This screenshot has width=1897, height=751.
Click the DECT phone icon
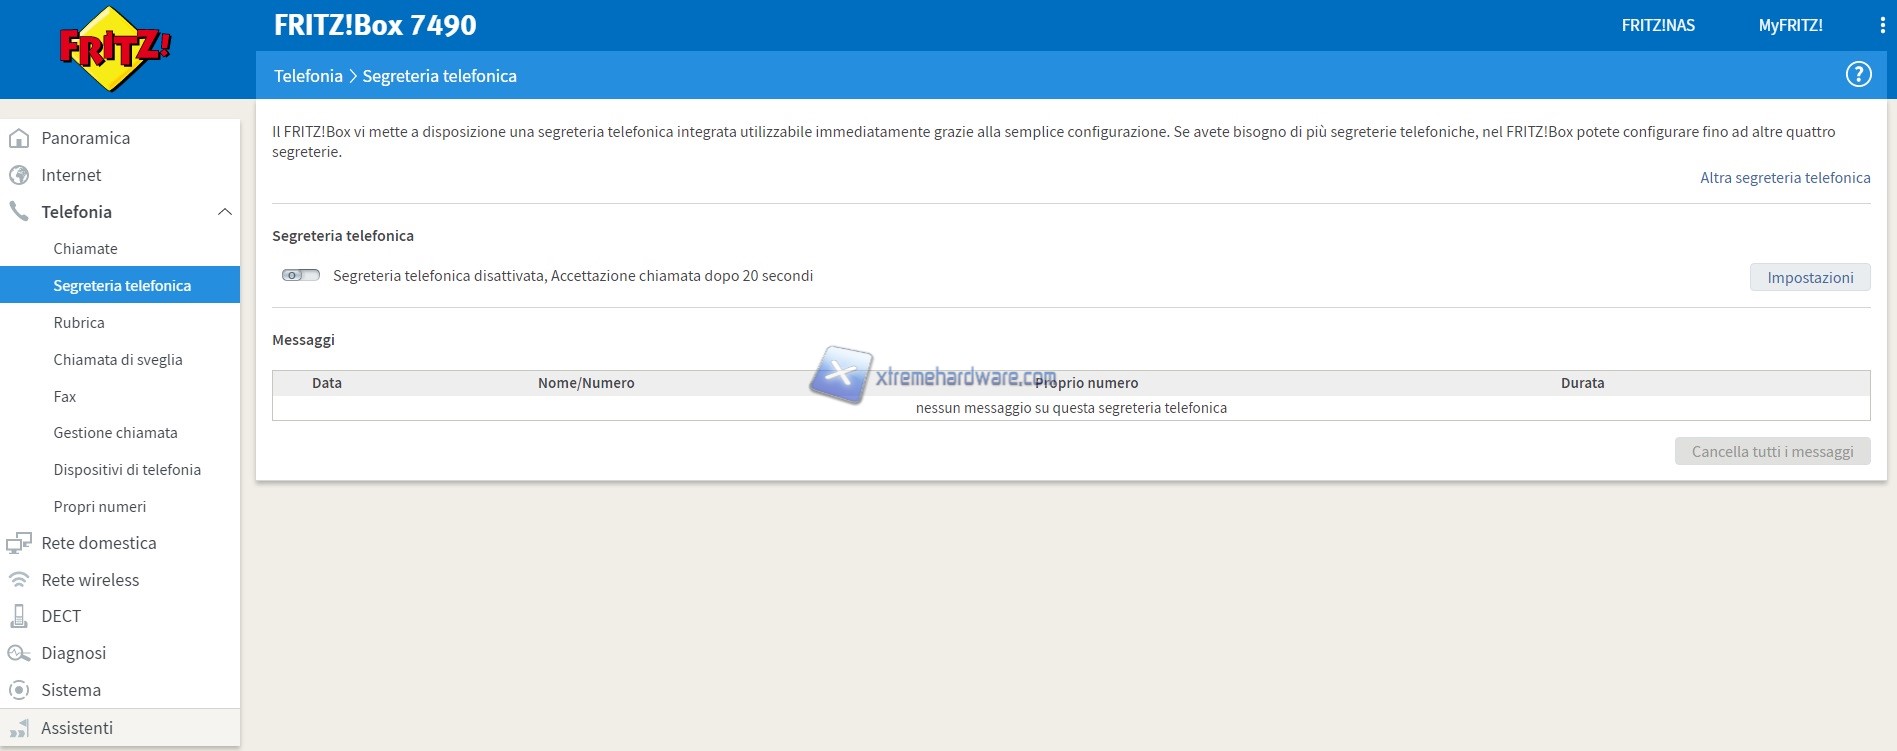19,616
